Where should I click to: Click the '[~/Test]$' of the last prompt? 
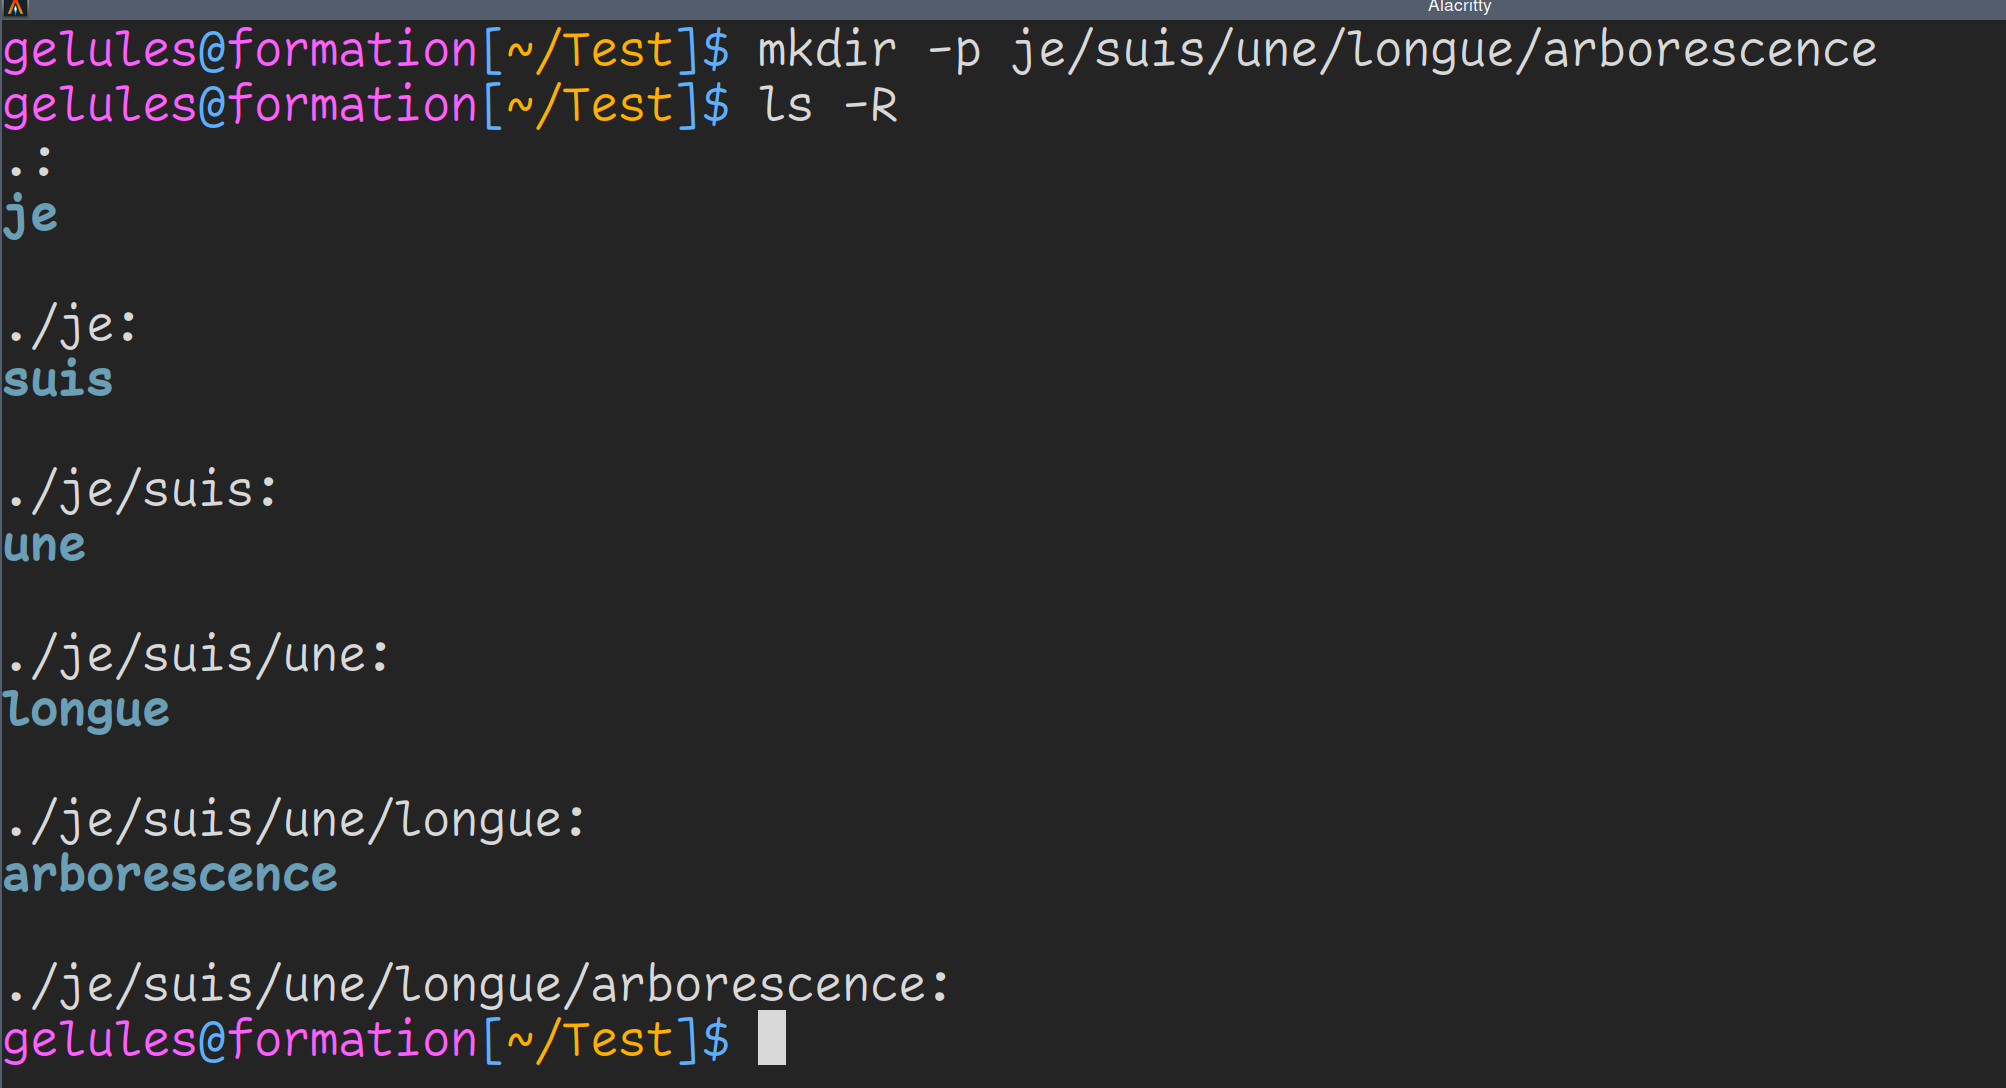pos(606,1040)
